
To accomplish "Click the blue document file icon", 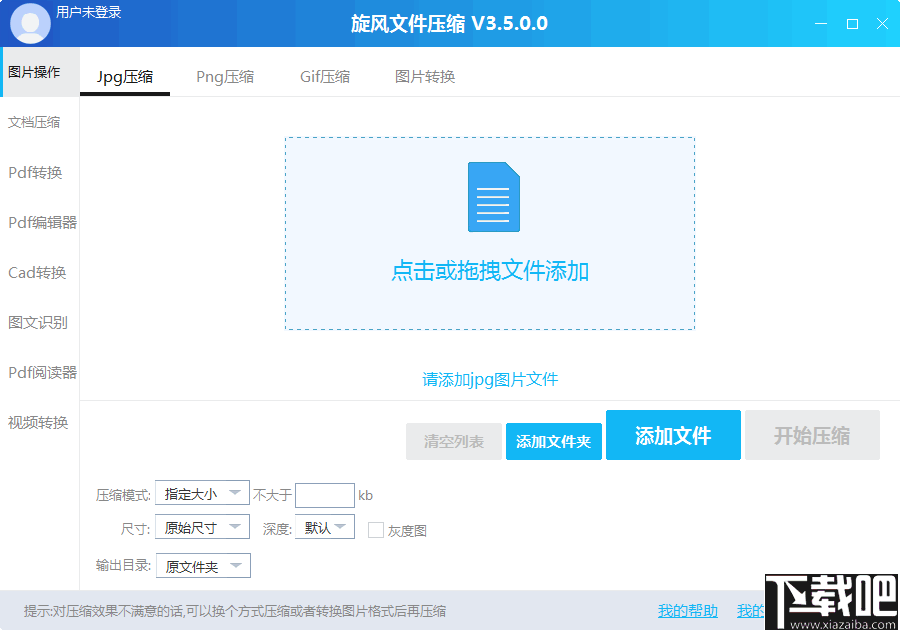I will click(494, 197).
